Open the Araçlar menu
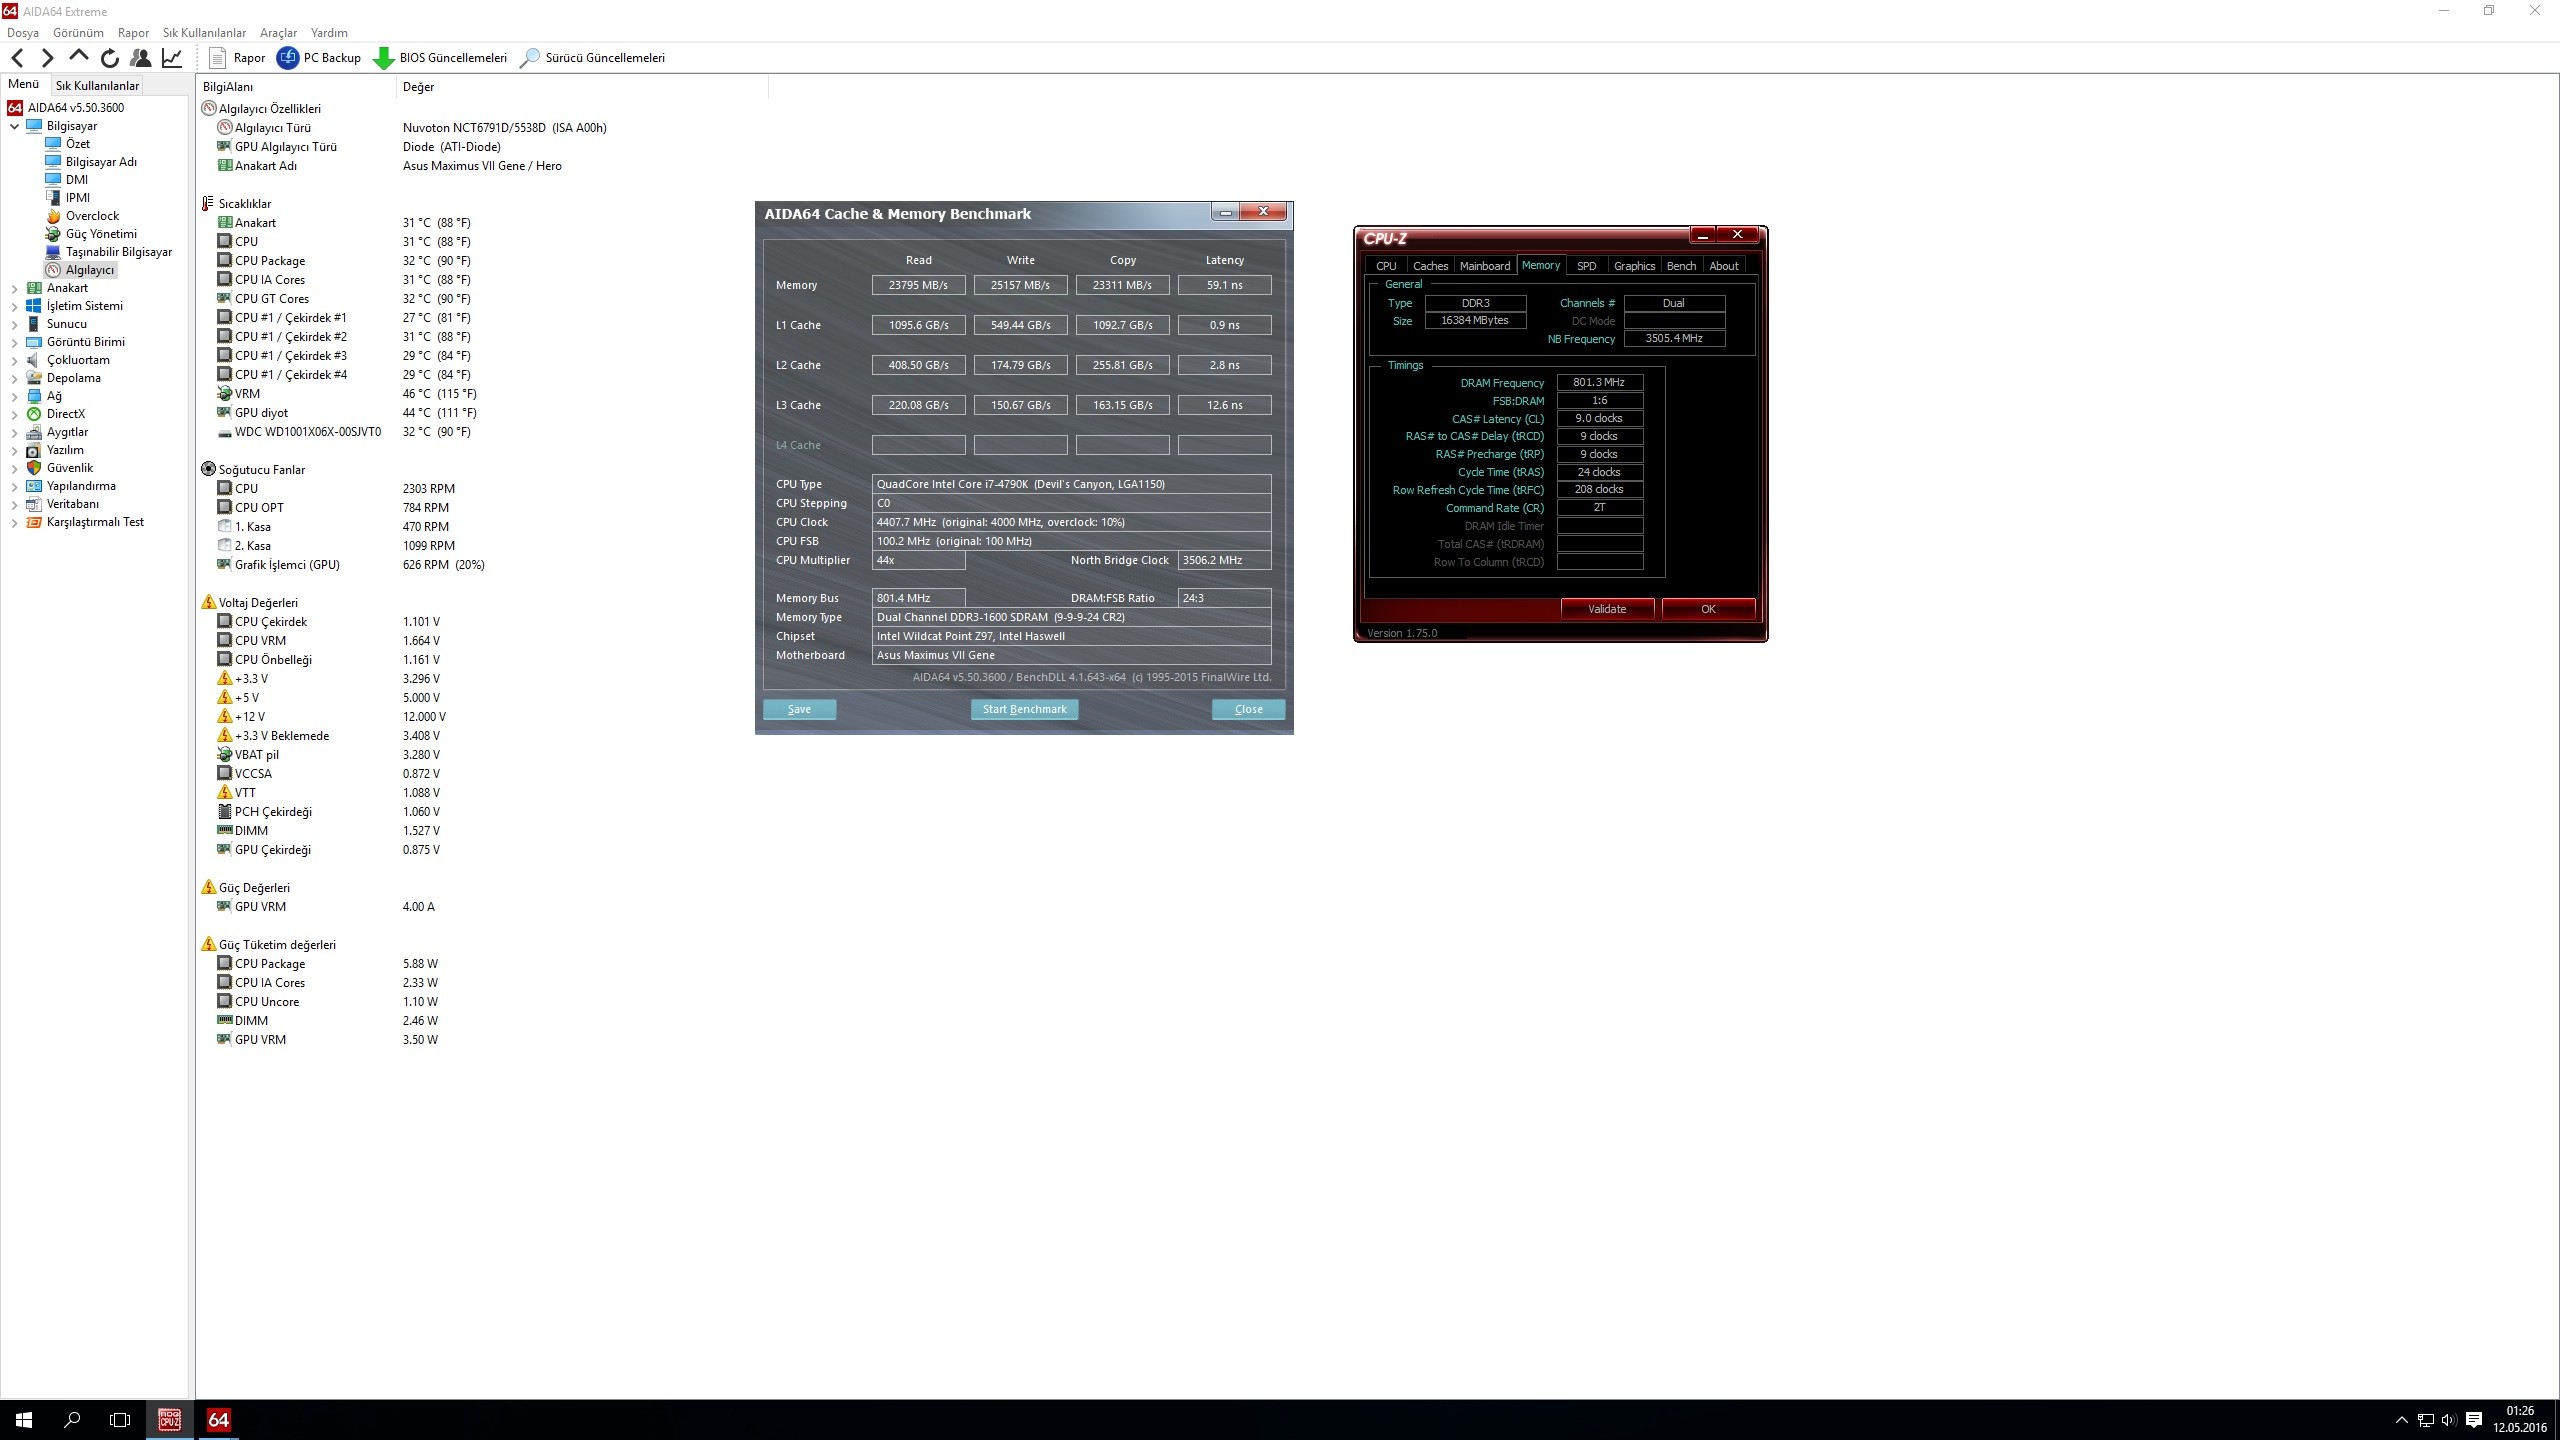 tap(278, 33)
